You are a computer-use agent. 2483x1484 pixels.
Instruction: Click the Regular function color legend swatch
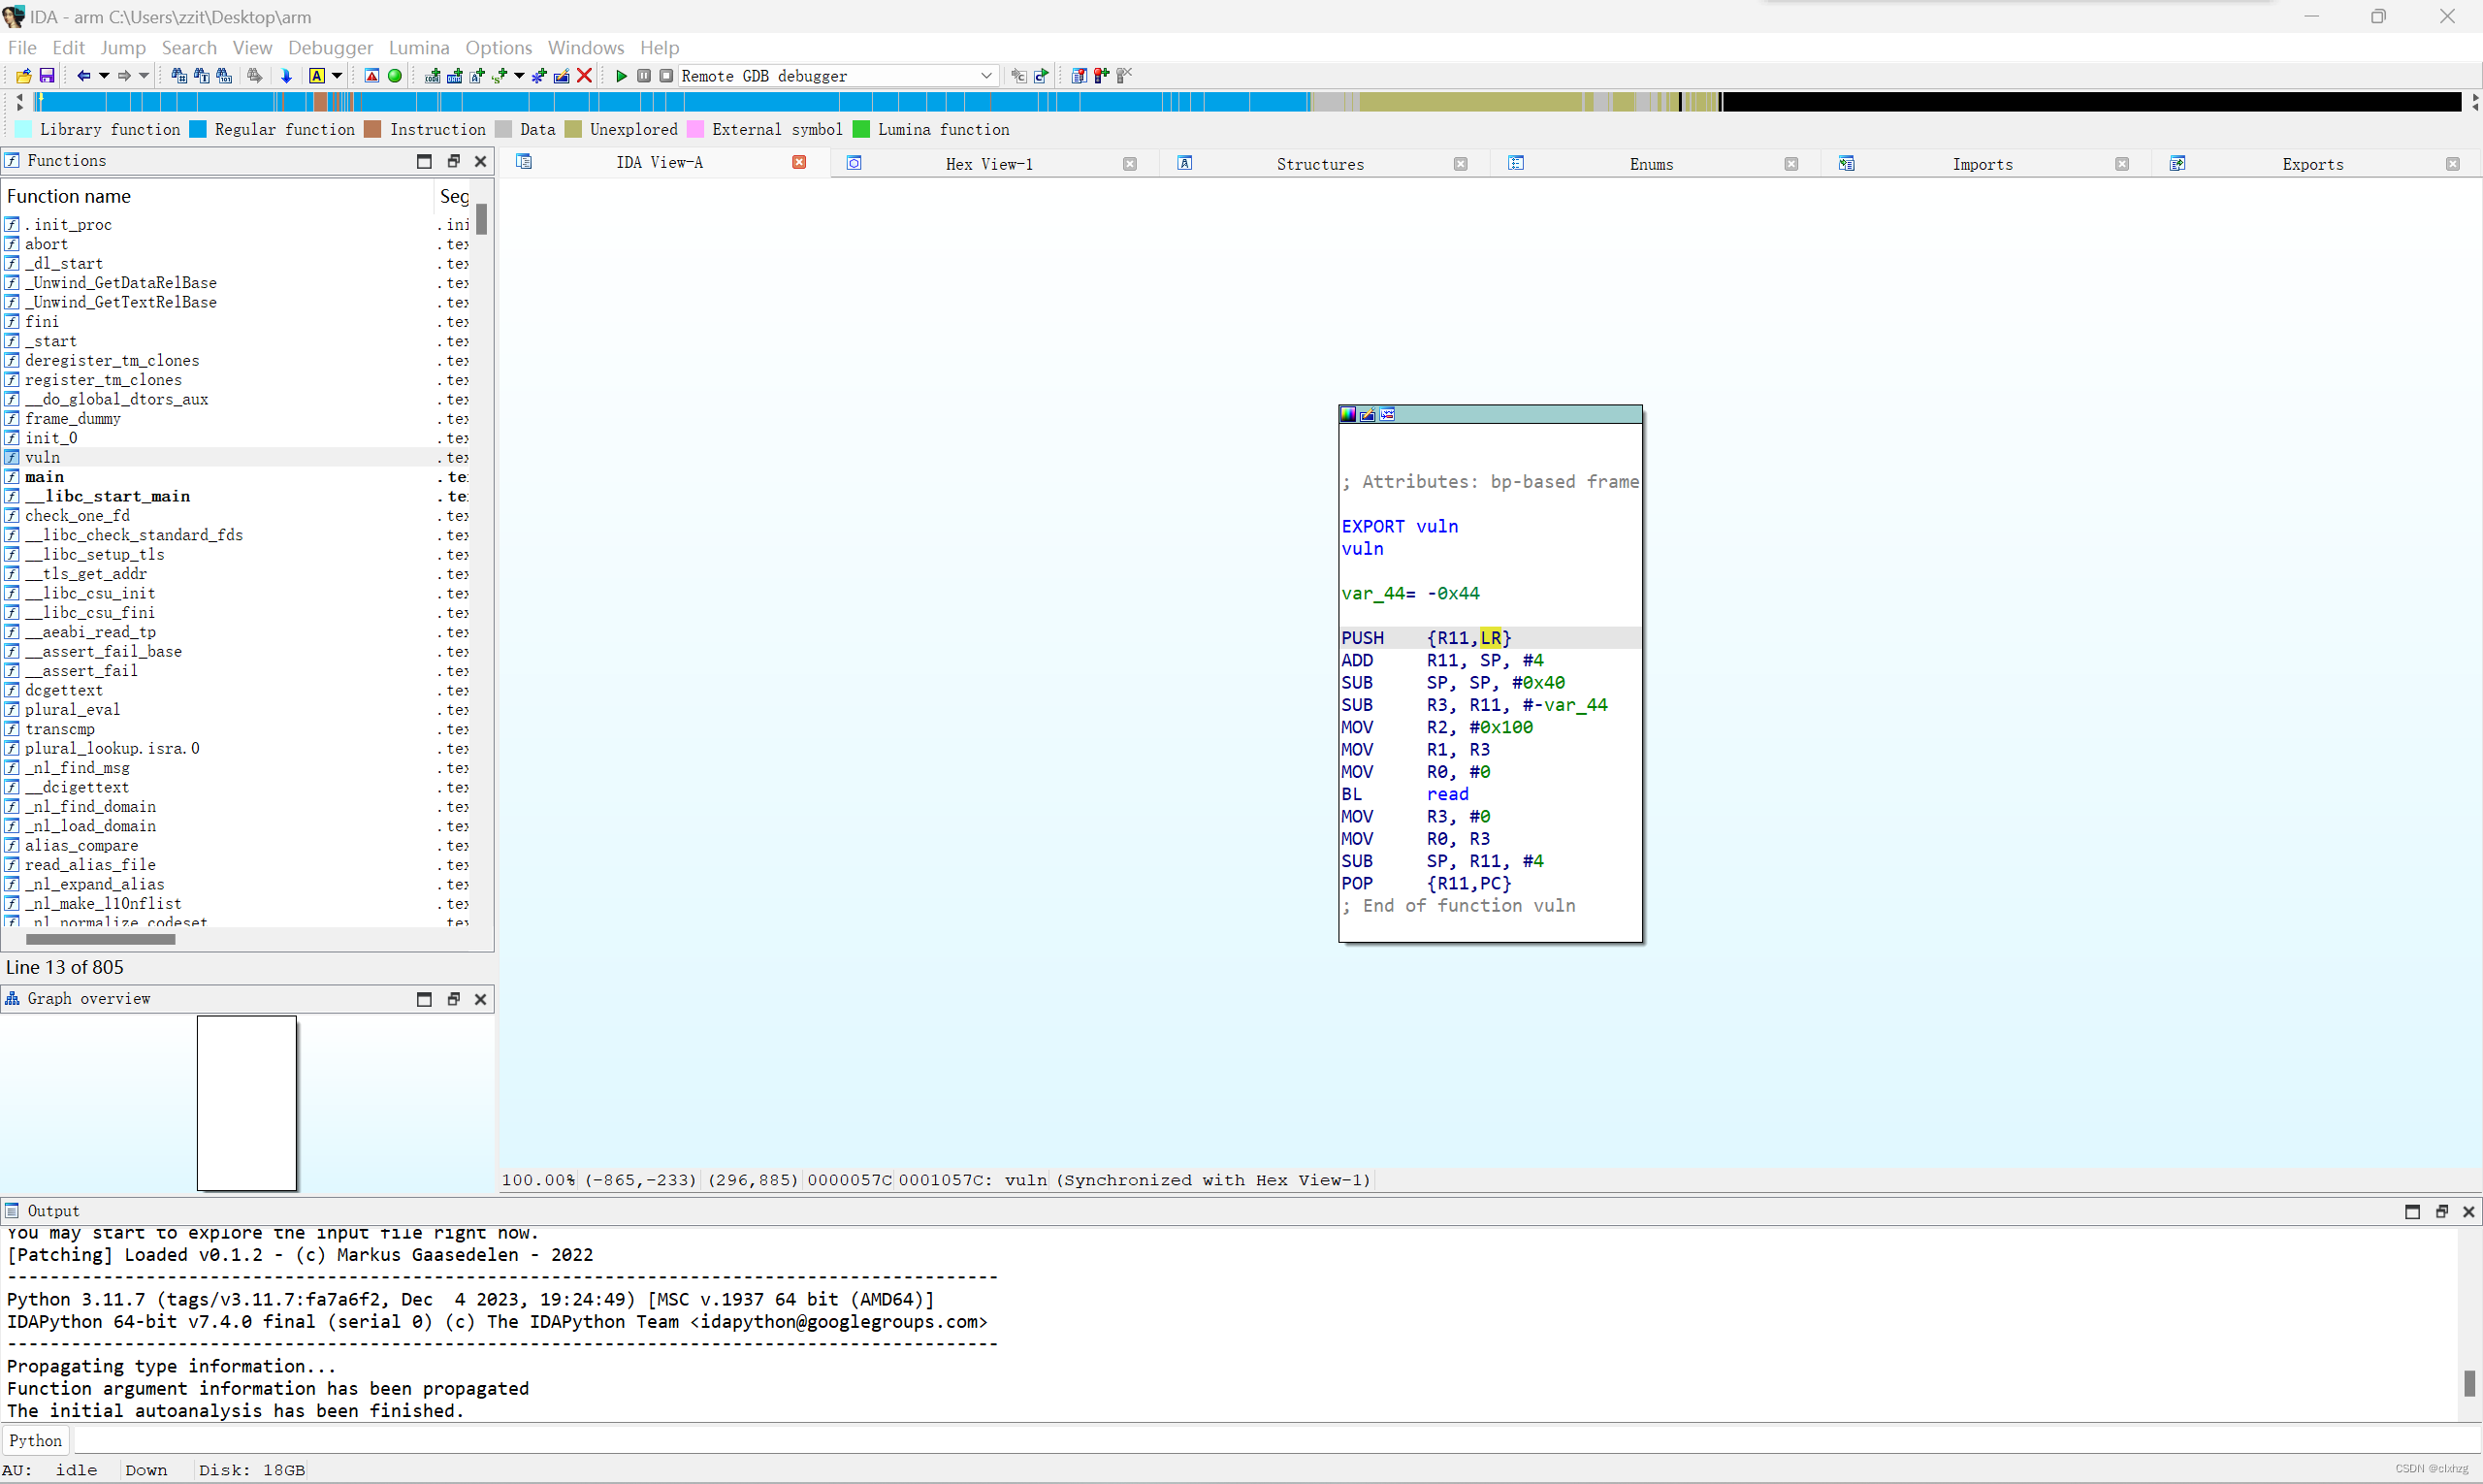coord(199,129)
